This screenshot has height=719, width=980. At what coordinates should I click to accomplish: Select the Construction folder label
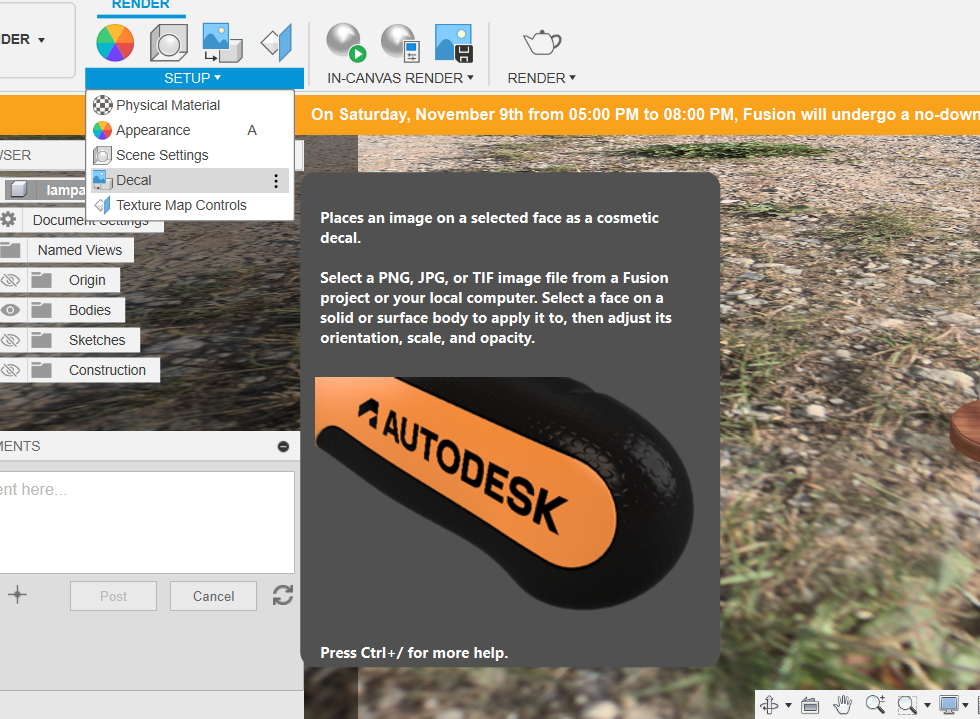pyautogui.click(x=107, y=370)
